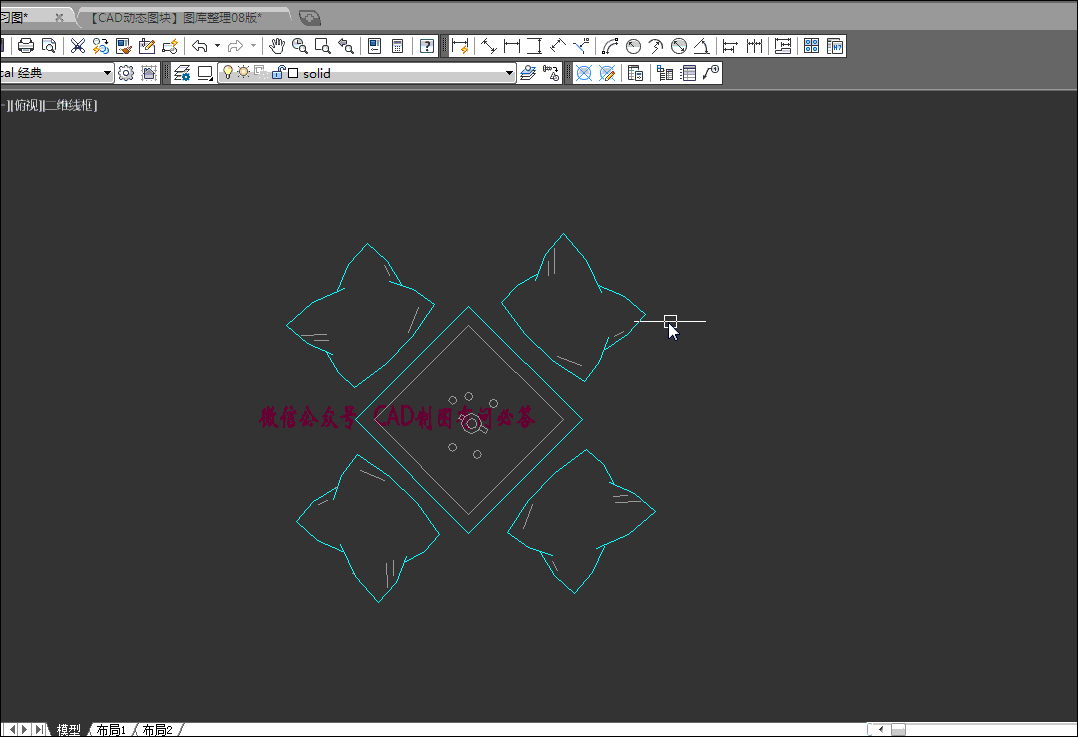Select Baseline dimension tool
This screenshot has height=737, width=1078.
[730, 46]
